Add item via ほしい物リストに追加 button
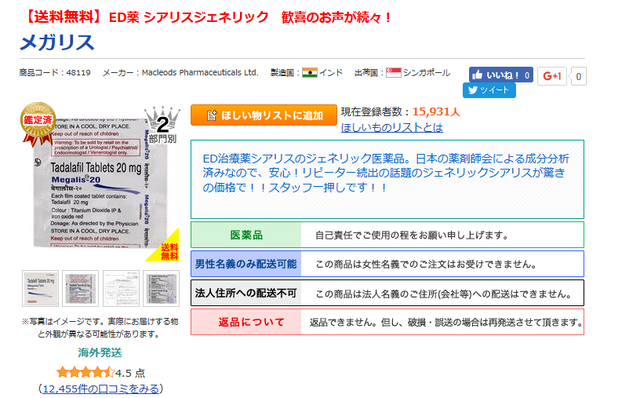The image size is (640, 398). (x=264, y=115)
